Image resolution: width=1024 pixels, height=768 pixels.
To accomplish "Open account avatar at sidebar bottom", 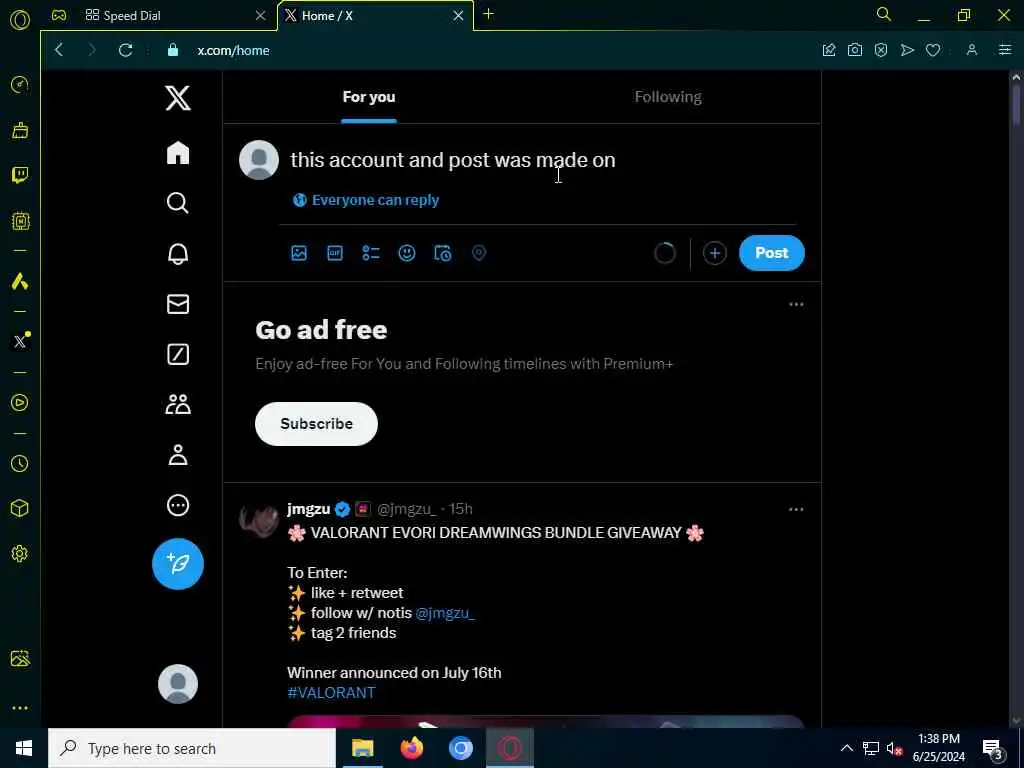I will (178, 684).
